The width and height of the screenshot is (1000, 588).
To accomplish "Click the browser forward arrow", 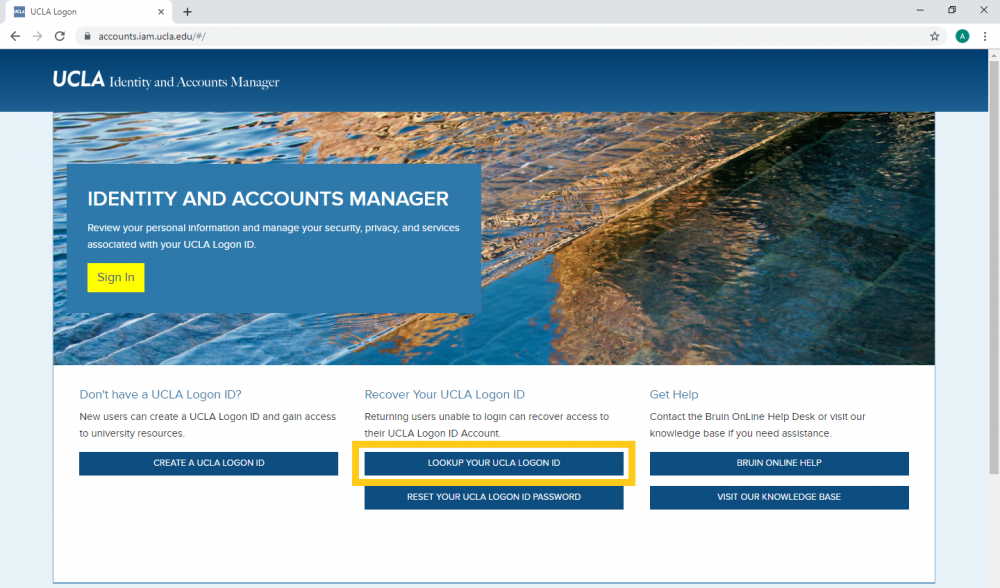I will tap(38, 36).
